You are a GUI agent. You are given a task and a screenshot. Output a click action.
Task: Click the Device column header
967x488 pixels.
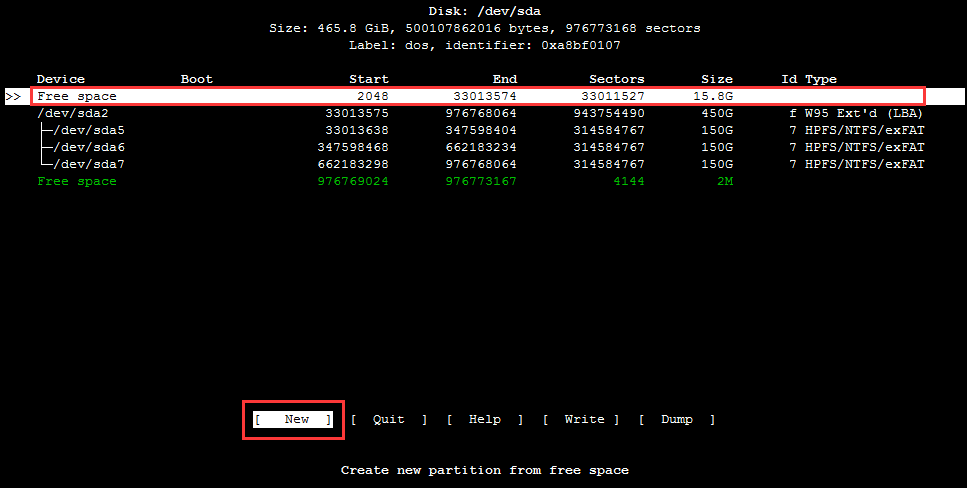(x=61, y=79)
